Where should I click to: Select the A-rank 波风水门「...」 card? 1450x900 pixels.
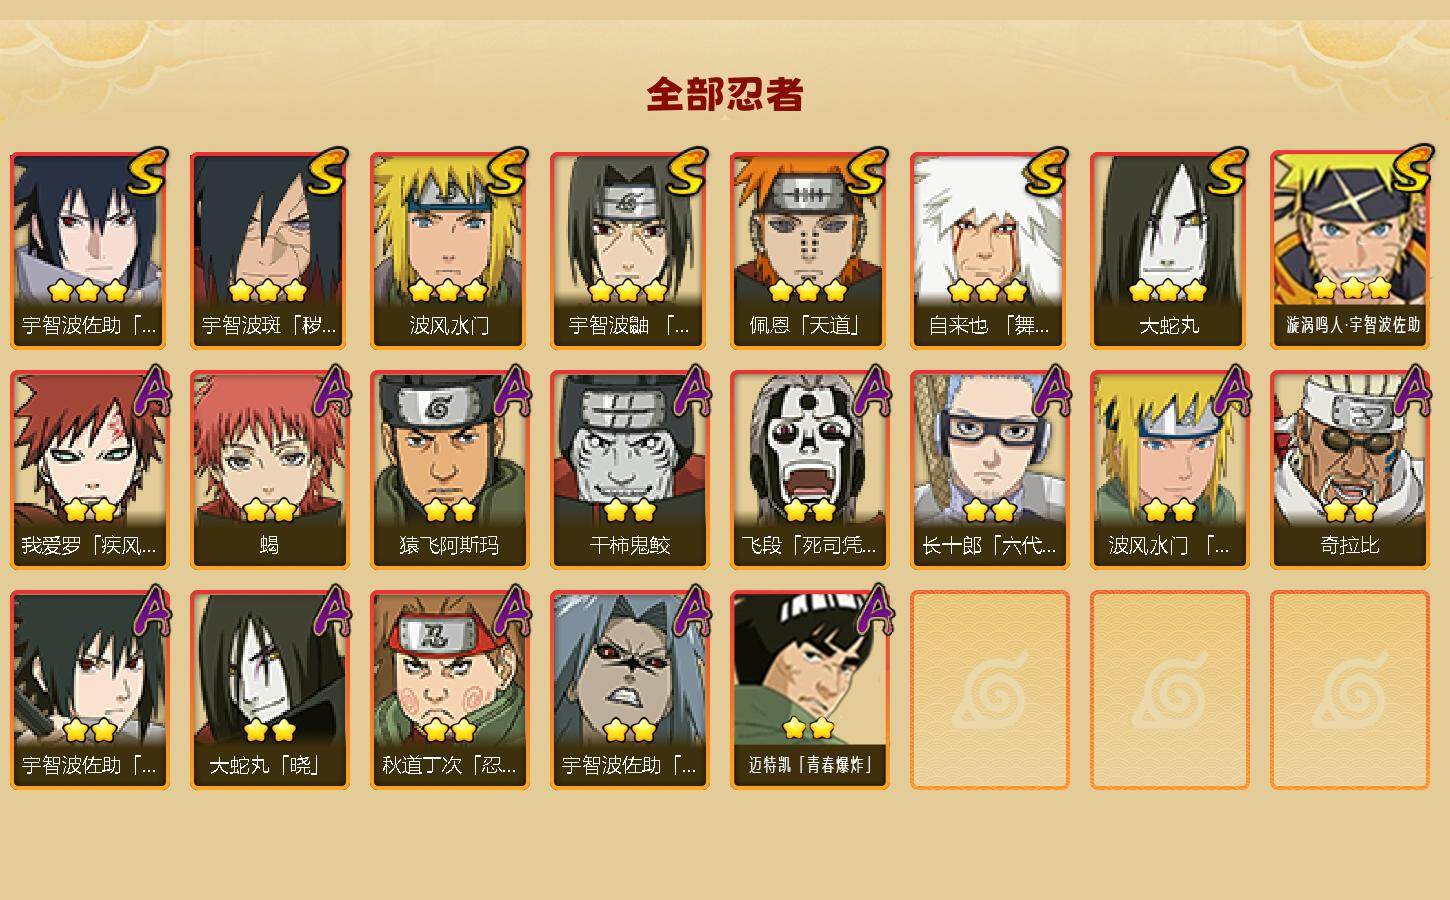coord(1169,470)
